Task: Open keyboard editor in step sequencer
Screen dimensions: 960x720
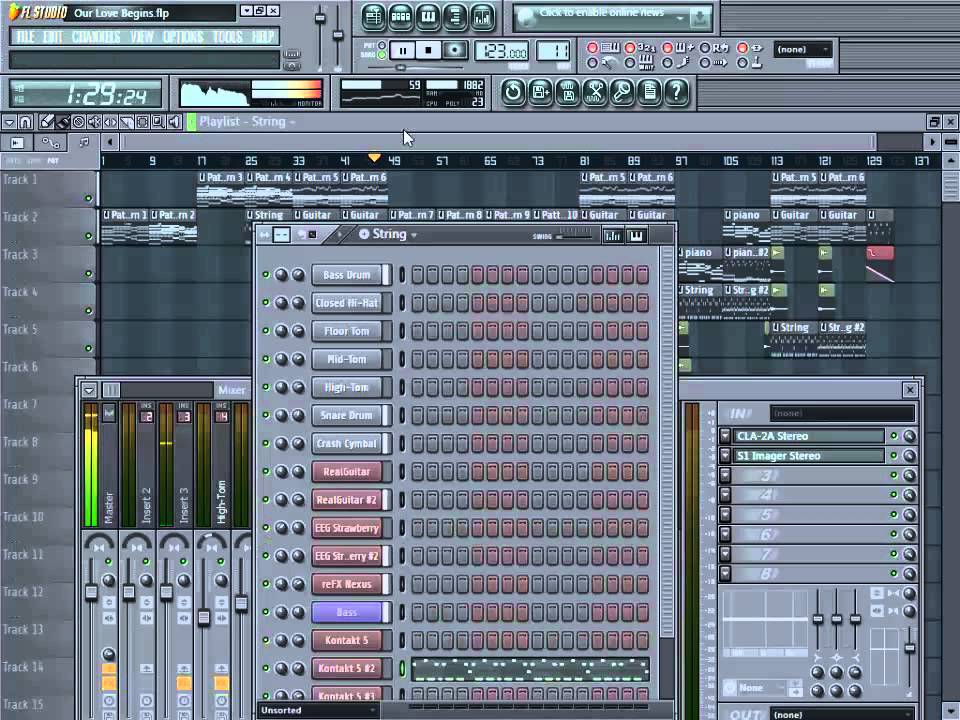Action: pyautogui.click(x=636, y=235)
